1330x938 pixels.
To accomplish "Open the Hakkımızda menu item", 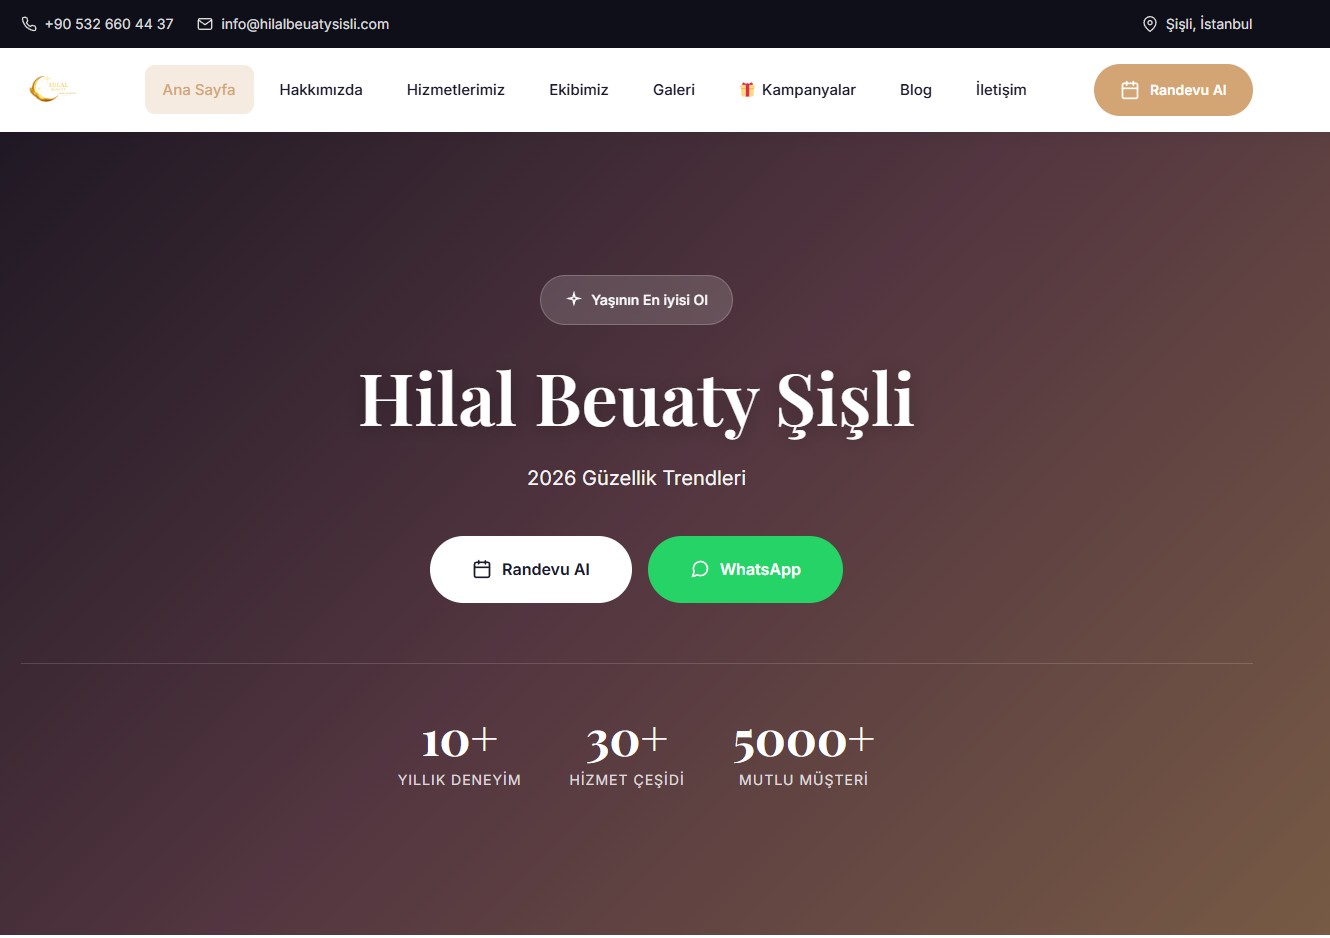I will pyautogui.click(x=321, y=89).
